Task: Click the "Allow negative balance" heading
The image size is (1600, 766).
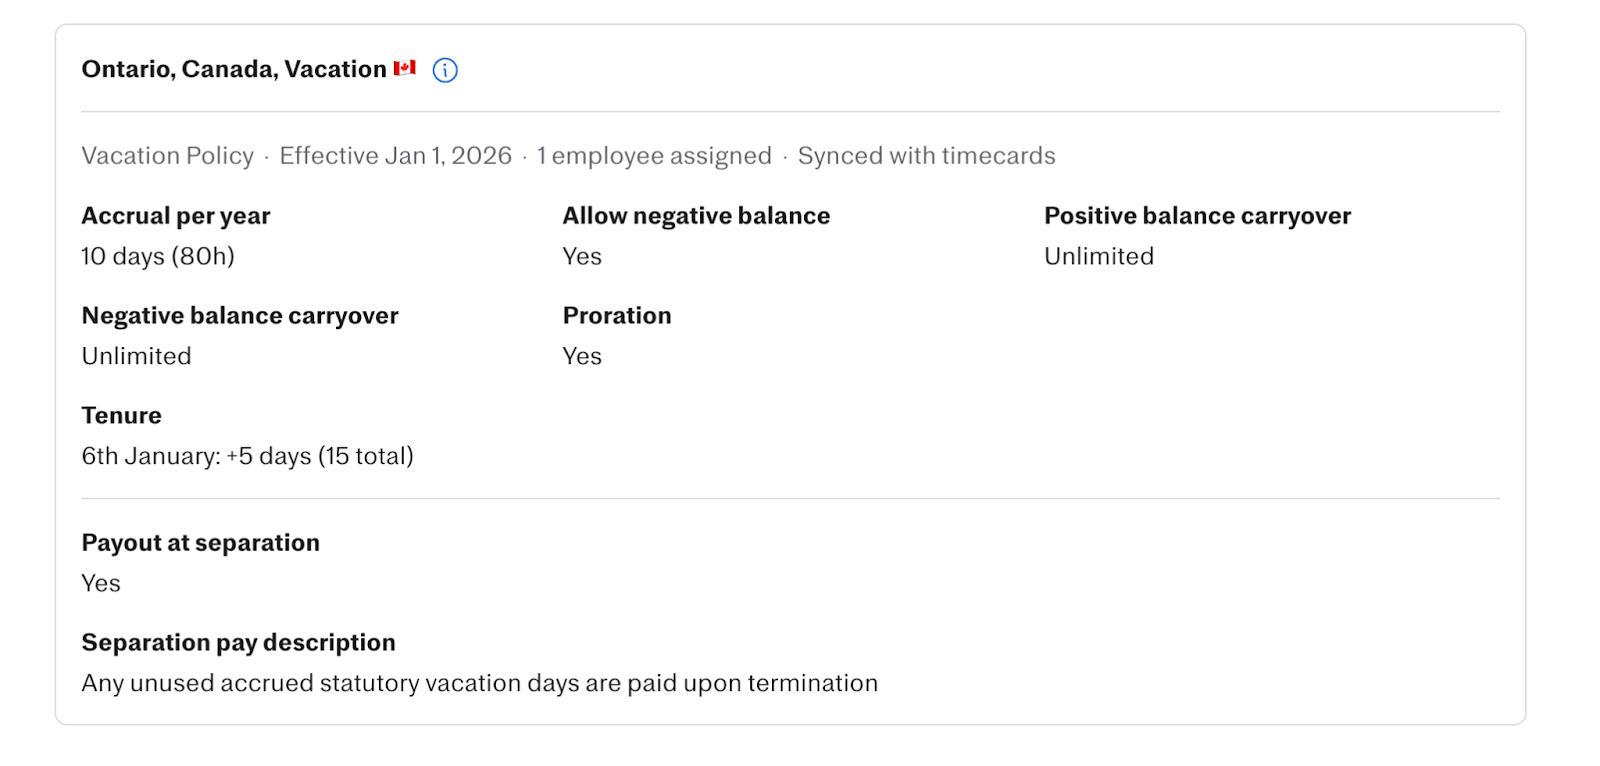Action: (696, 216)
